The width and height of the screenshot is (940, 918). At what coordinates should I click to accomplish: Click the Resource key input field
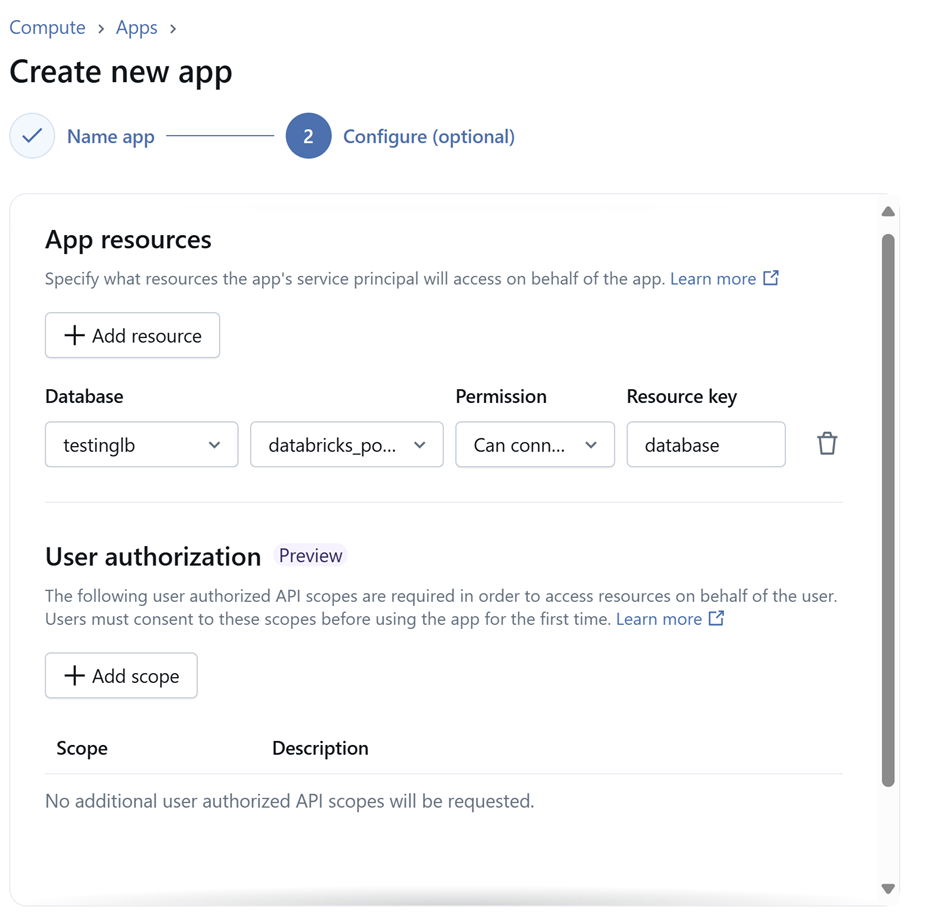pyautogui.click(x=705, y=445)
